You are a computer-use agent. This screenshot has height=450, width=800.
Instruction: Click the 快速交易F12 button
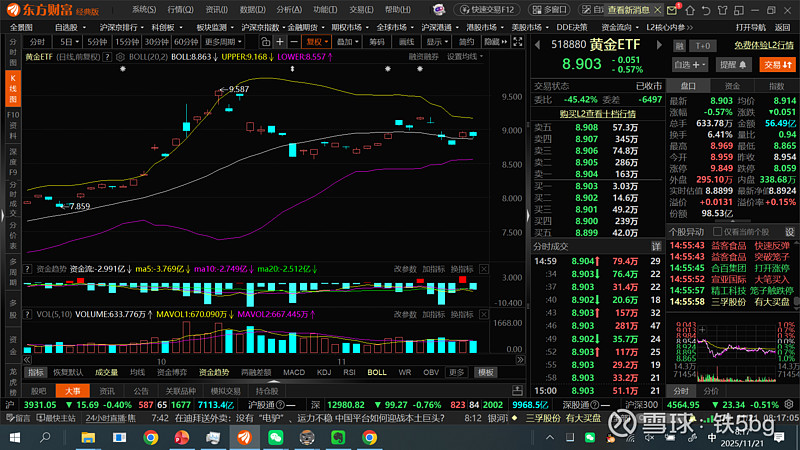pyautogui.click(x=487, y=10)
